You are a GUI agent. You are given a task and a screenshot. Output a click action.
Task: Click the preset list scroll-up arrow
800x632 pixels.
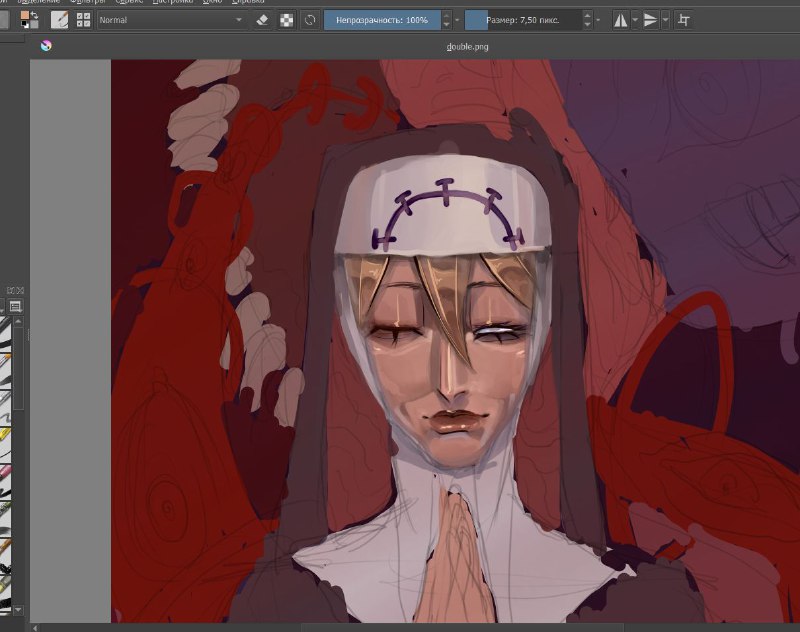18,321
